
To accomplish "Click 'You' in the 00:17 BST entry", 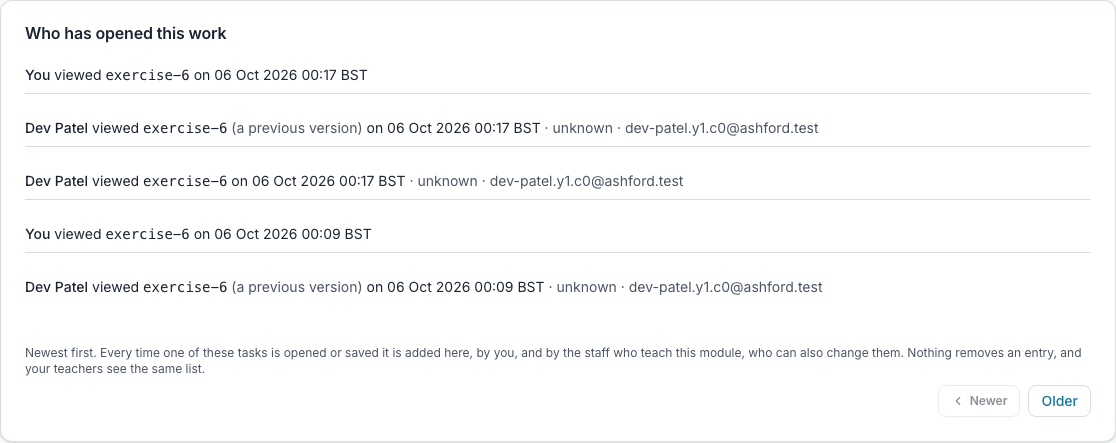I will (x=38, y=75).
